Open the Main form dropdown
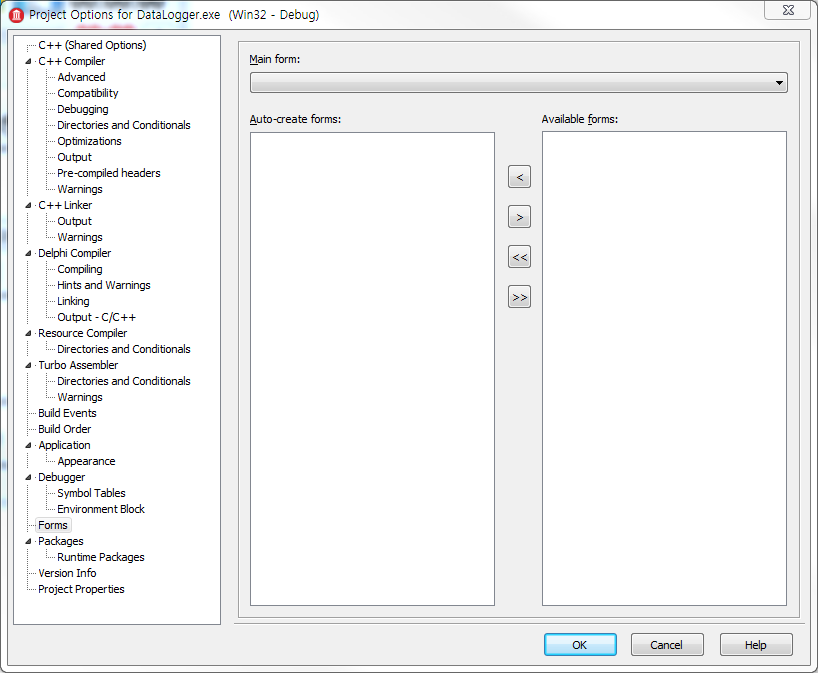 tap(779, 83)
